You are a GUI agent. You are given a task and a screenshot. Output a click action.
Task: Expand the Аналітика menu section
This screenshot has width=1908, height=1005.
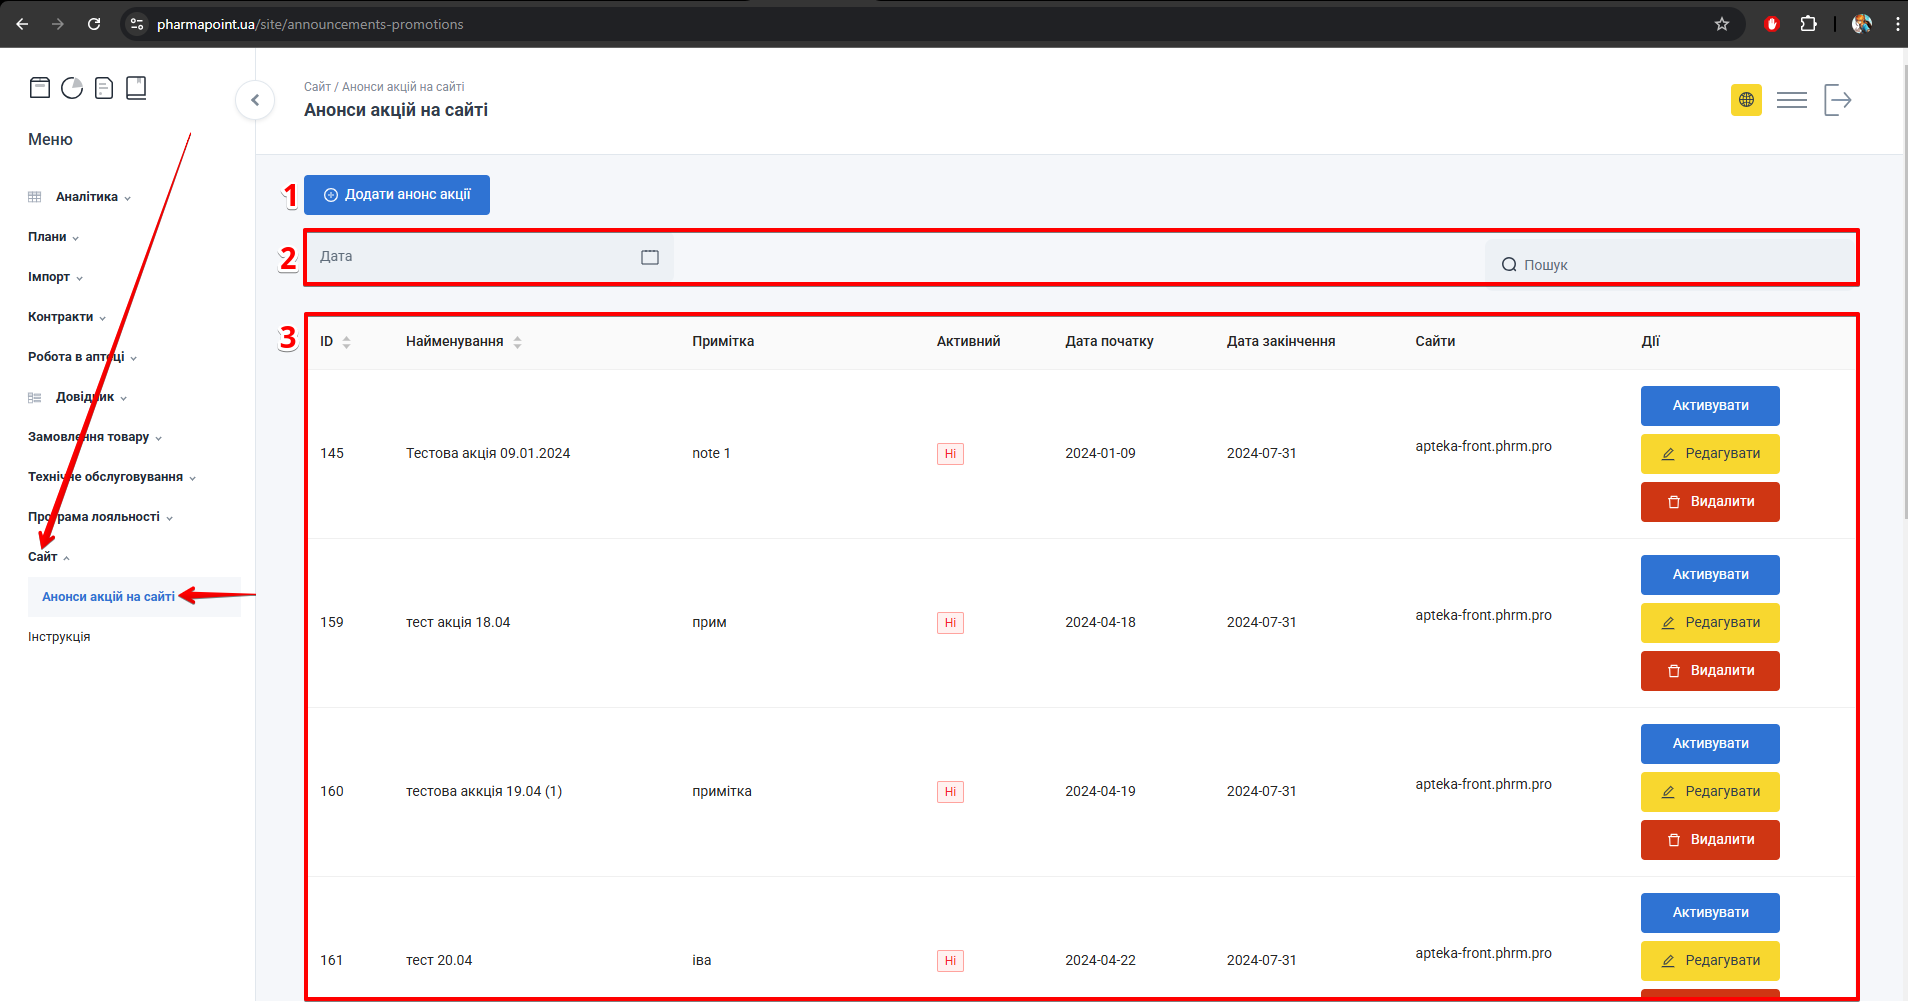87,197
